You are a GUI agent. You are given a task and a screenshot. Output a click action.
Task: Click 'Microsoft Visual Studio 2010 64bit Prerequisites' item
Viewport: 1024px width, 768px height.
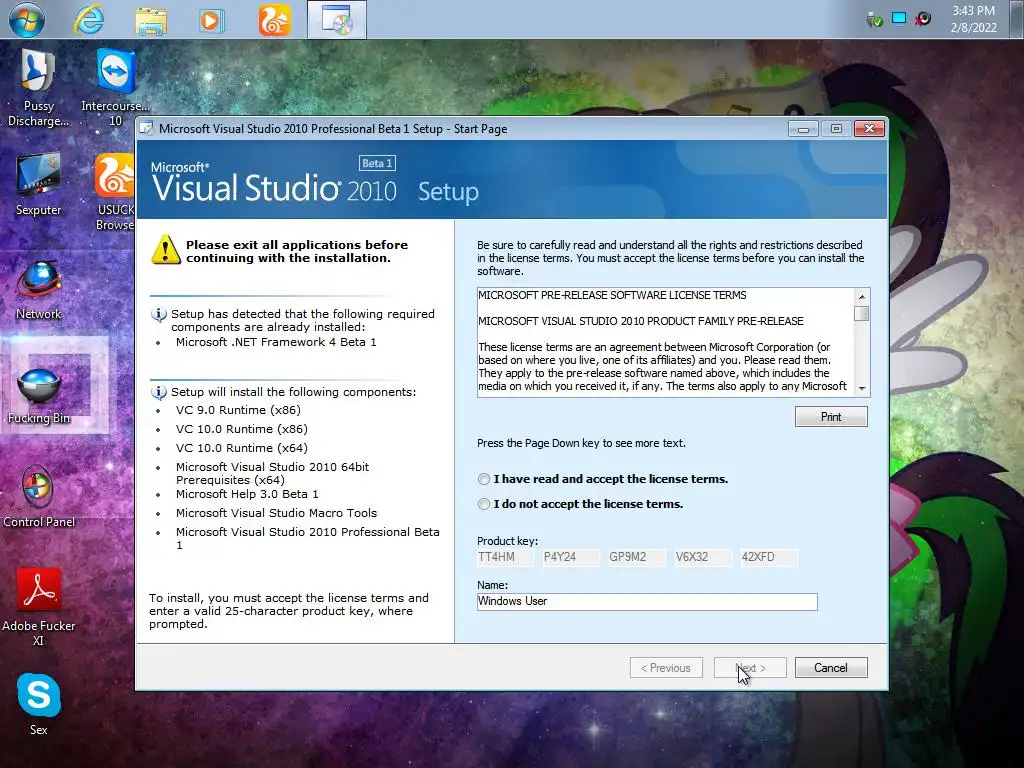pyautogui.click(x=272, y=473)
